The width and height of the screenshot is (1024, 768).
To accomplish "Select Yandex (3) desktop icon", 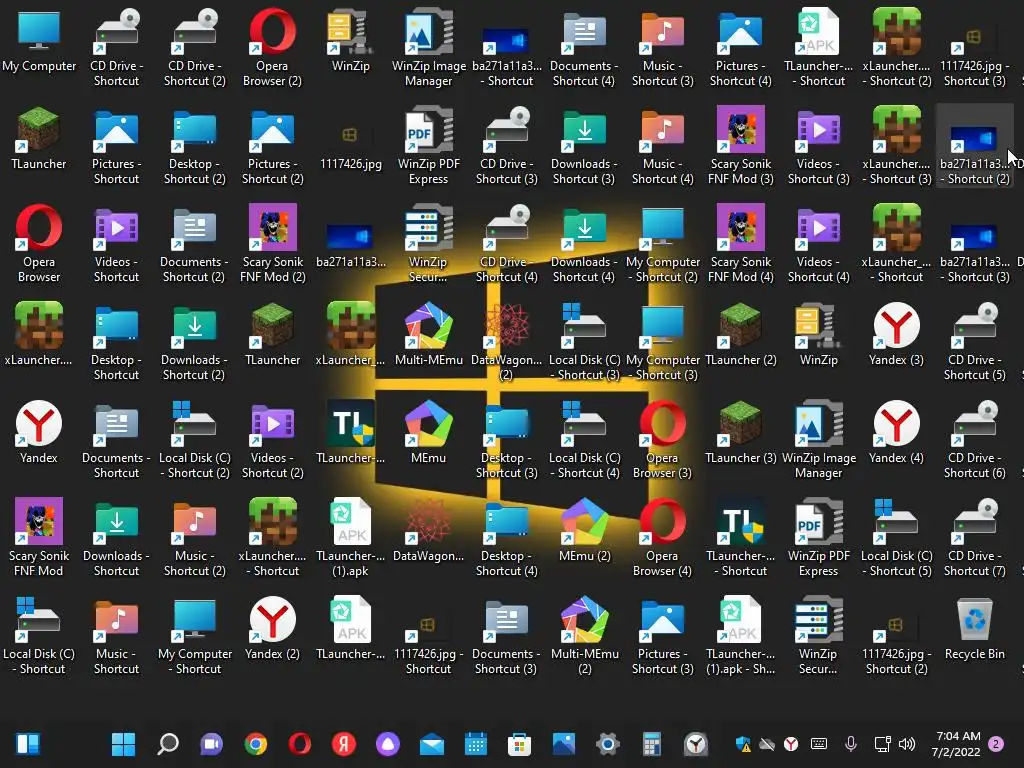I will [x=897, y=333].
